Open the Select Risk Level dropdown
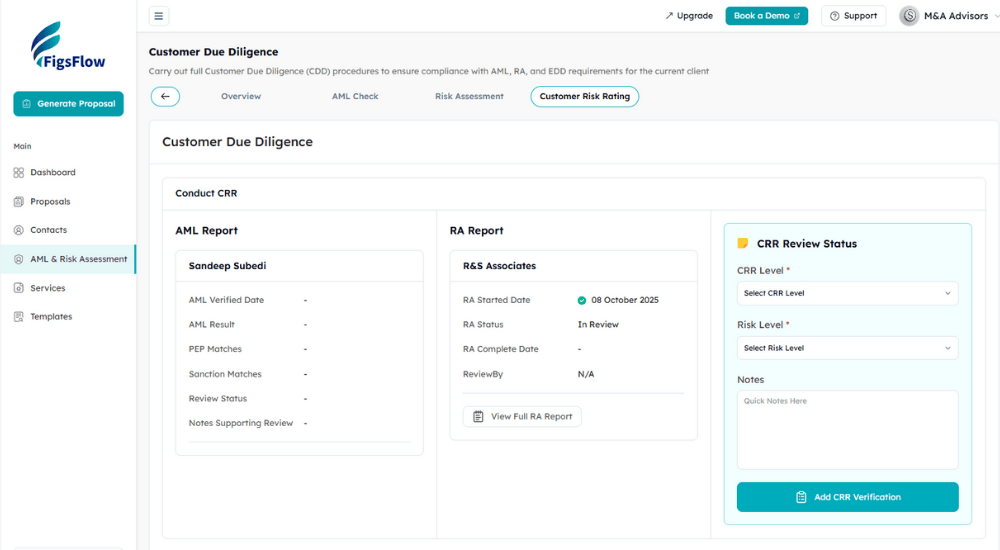Viewport: 1000px width, 550px height. click(847, 348)
